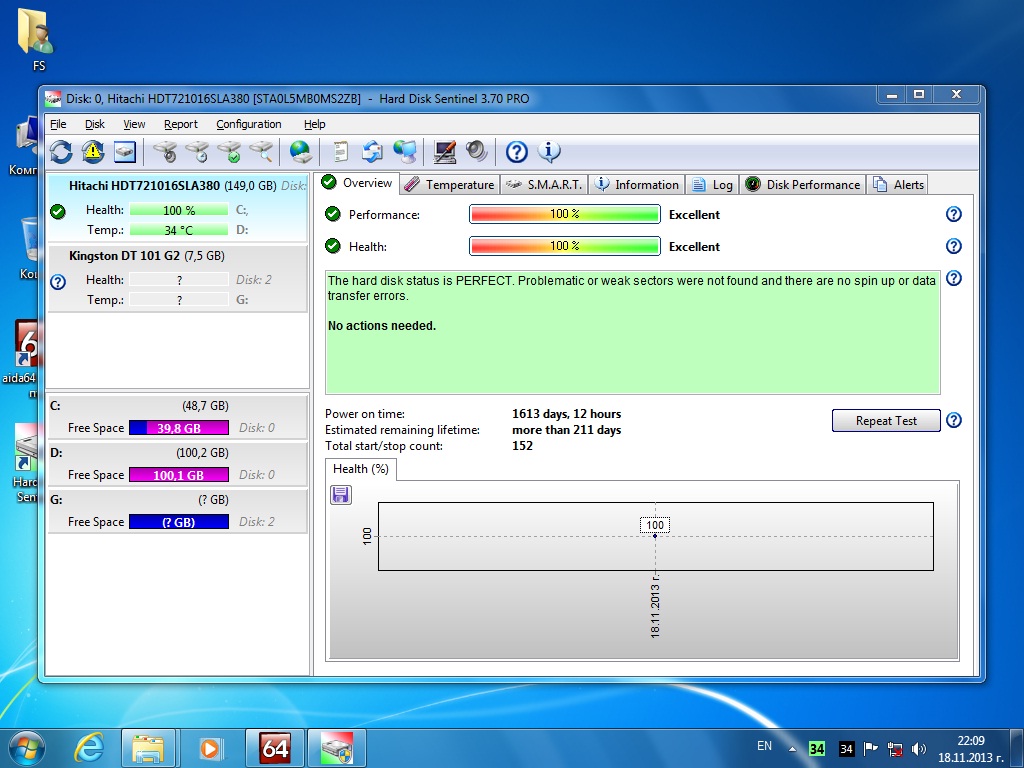Click the 'more than 211 days' lifetime value
Screen dimensions: 1024x768
point(566,430)
